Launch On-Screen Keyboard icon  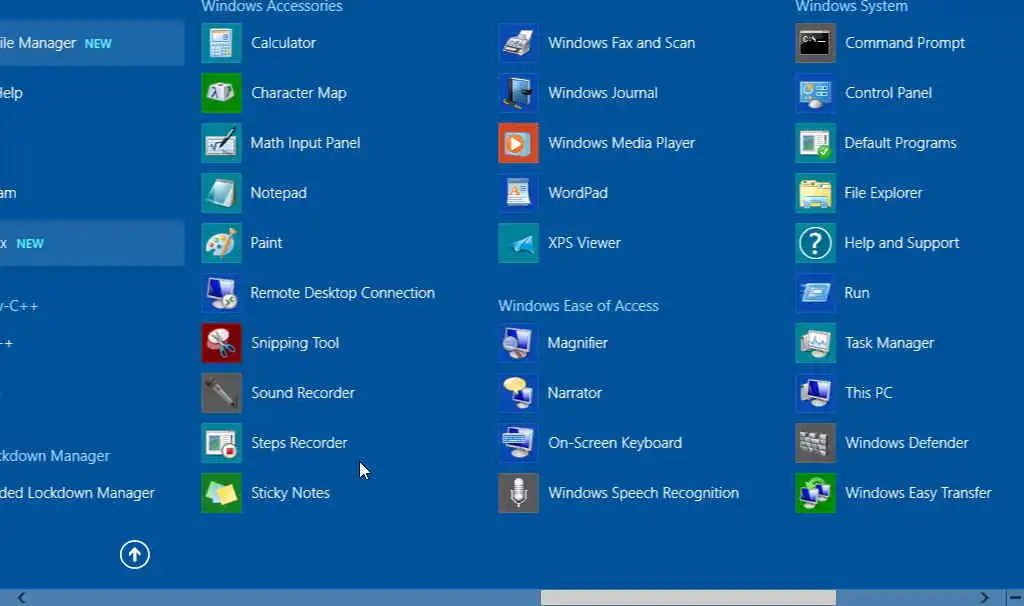point(519,443)
